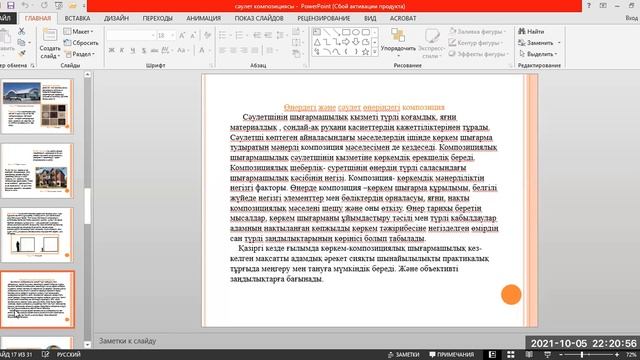Open font name combo box
Screen dimensions: 640x360
(131, 36)
